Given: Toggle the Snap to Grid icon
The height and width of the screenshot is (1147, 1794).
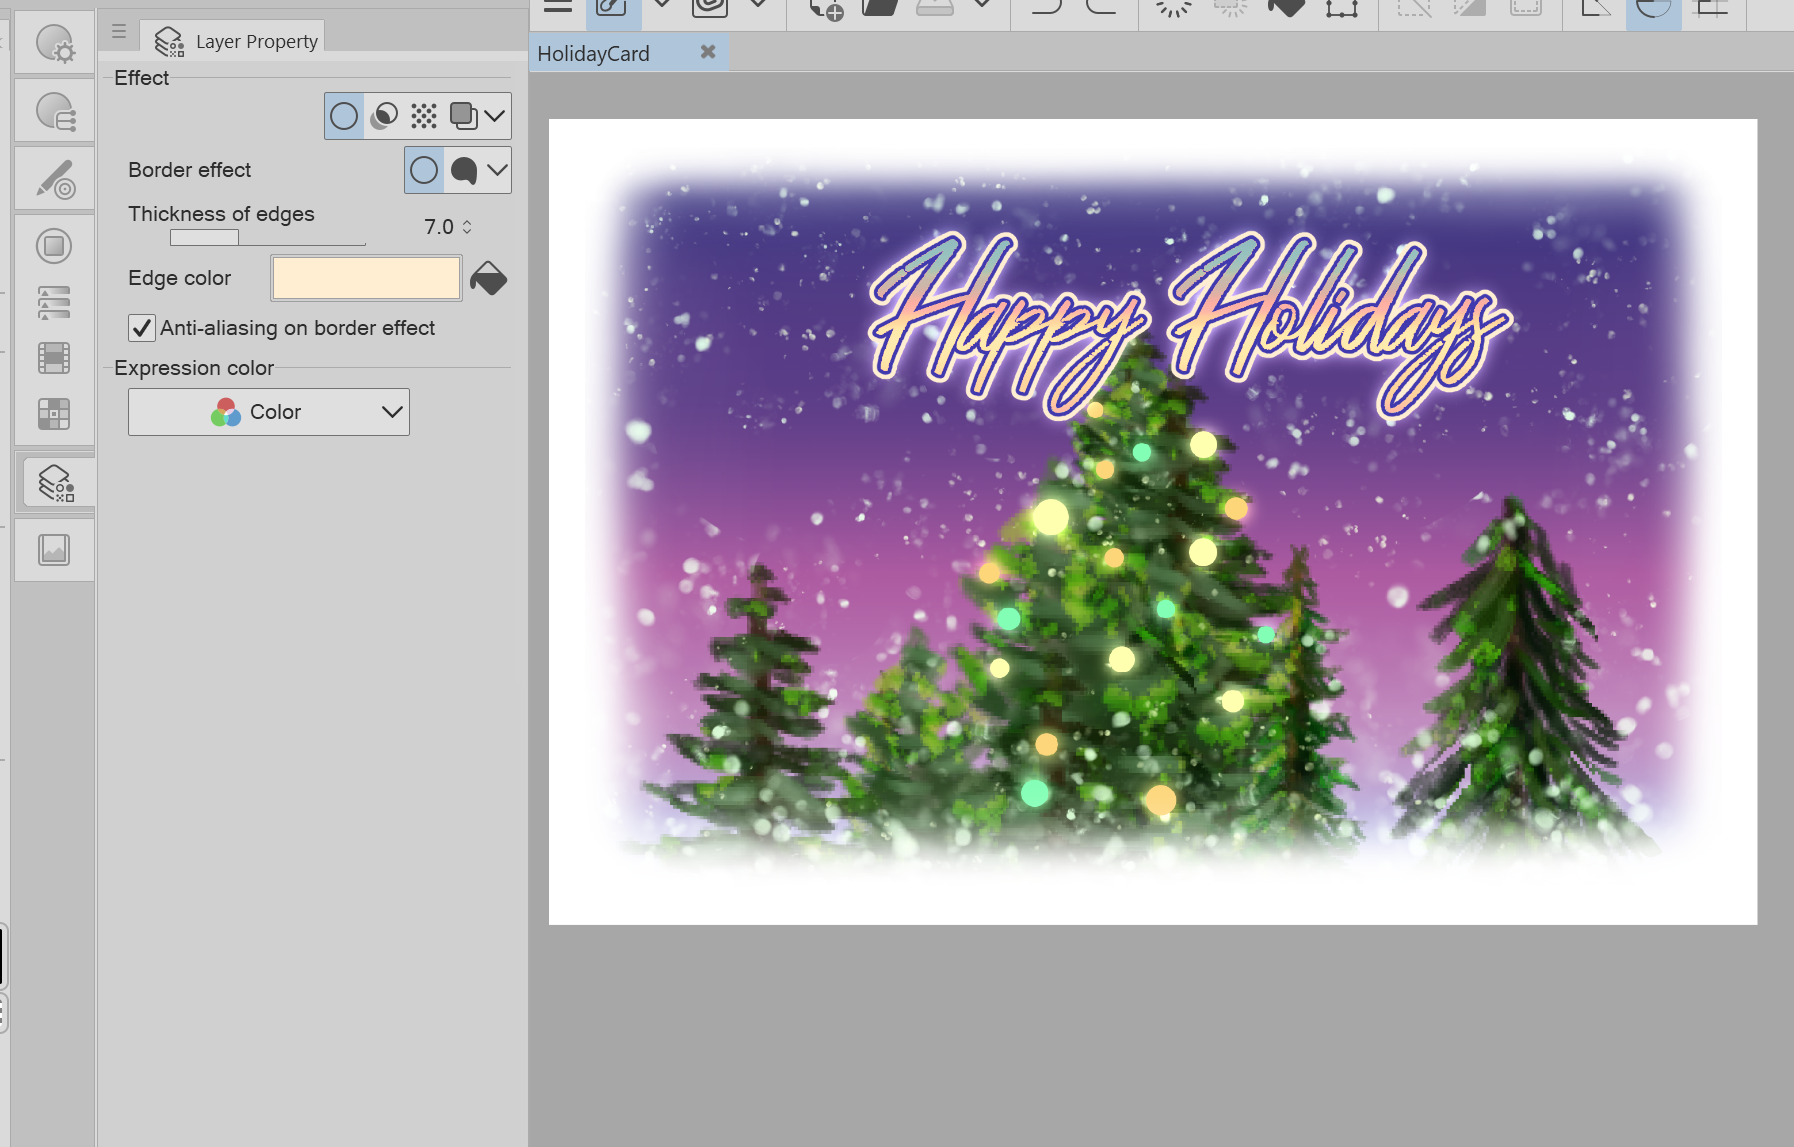Looking at the screenshot, I should 1711,9.
